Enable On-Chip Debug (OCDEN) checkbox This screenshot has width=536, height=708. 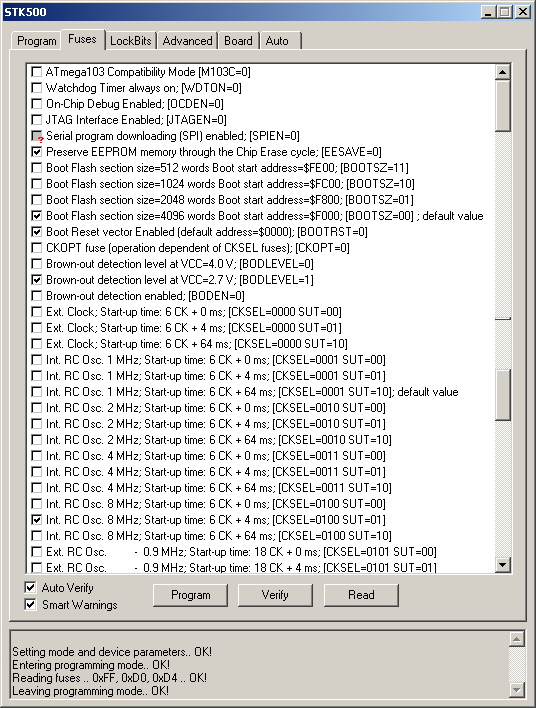click(36, 104)
